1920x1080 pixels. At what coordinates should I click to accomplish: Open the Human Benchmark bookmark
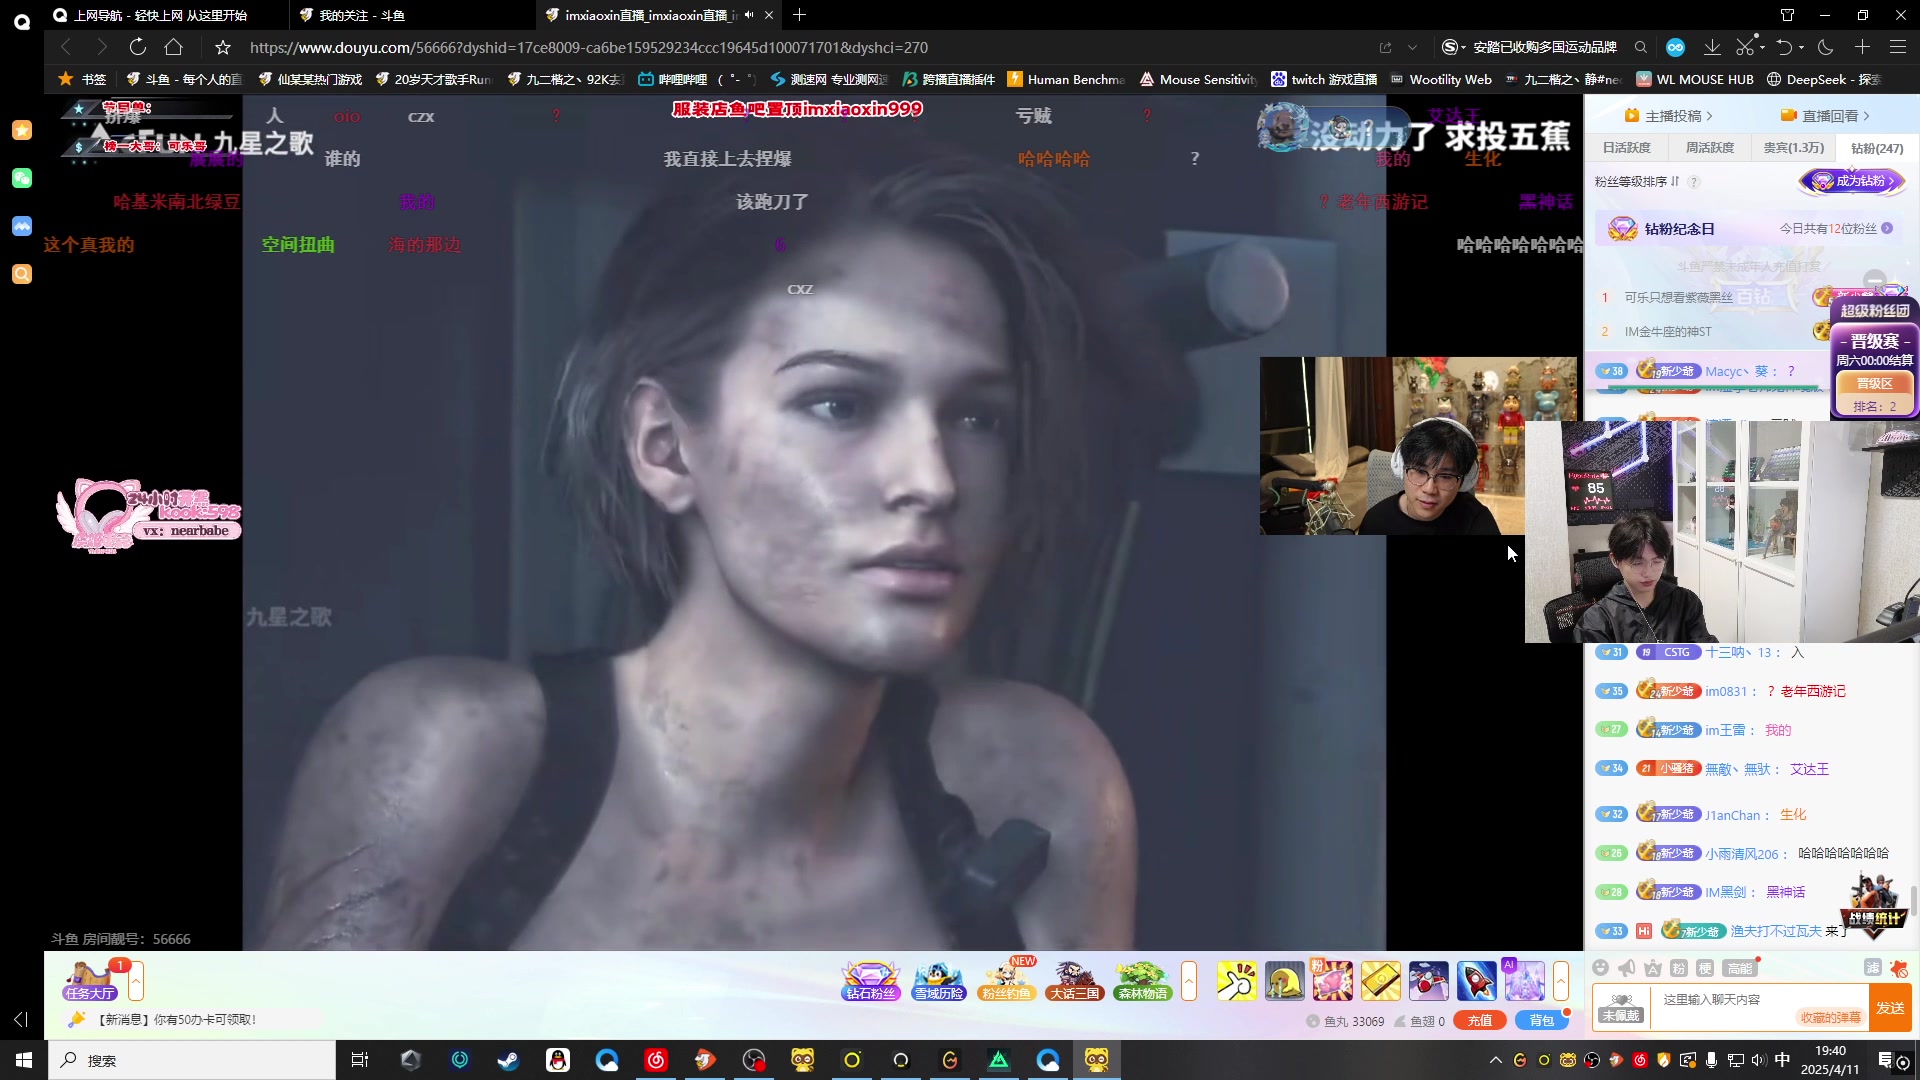pos(1066,79)
